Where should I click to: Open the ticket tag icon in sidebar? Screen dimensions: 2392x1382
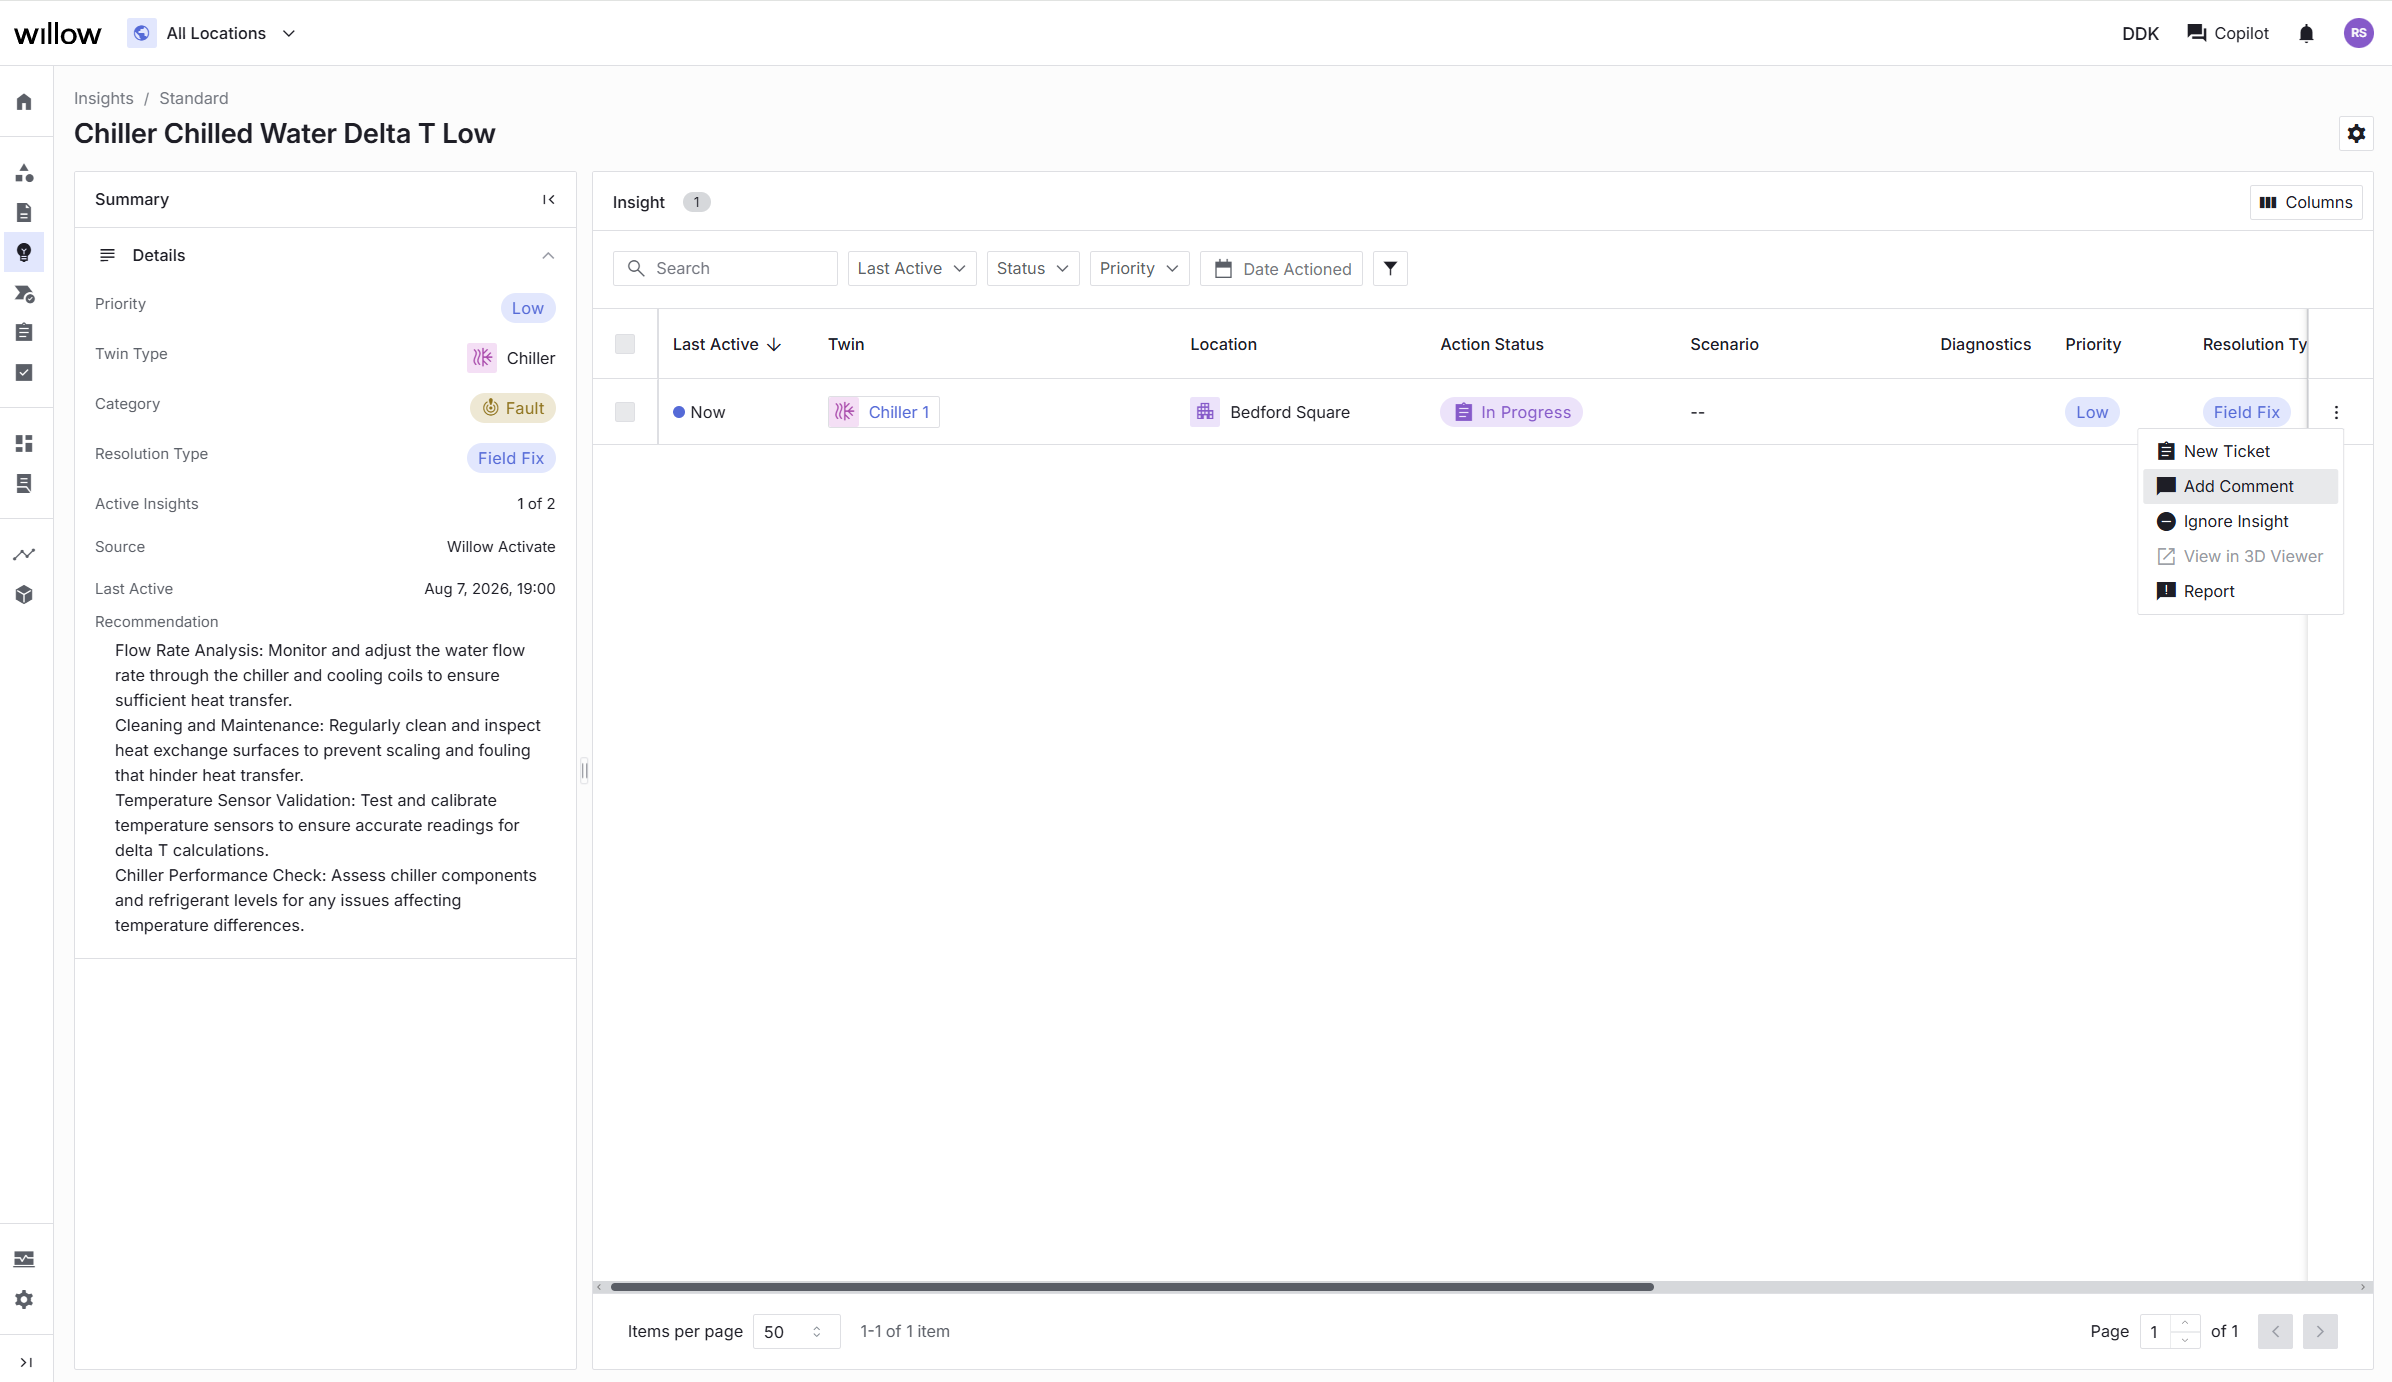click(24, 293)
